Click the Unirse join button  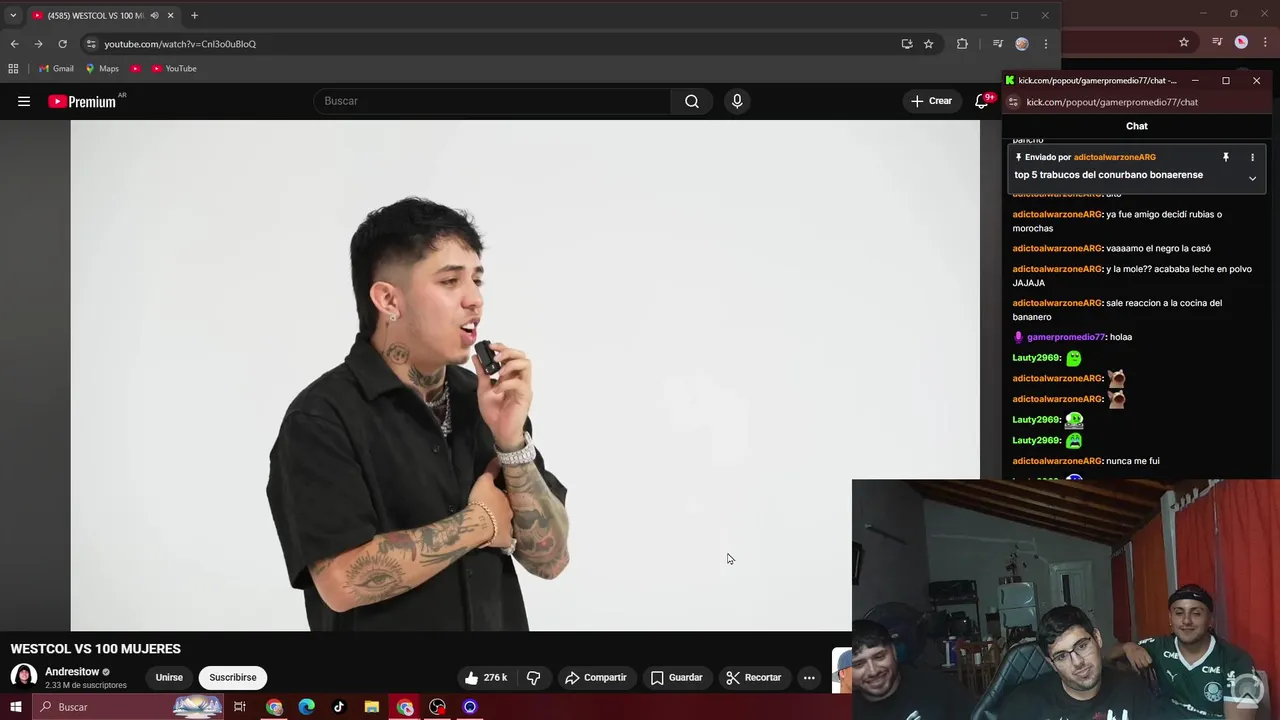tap(169, 678)
